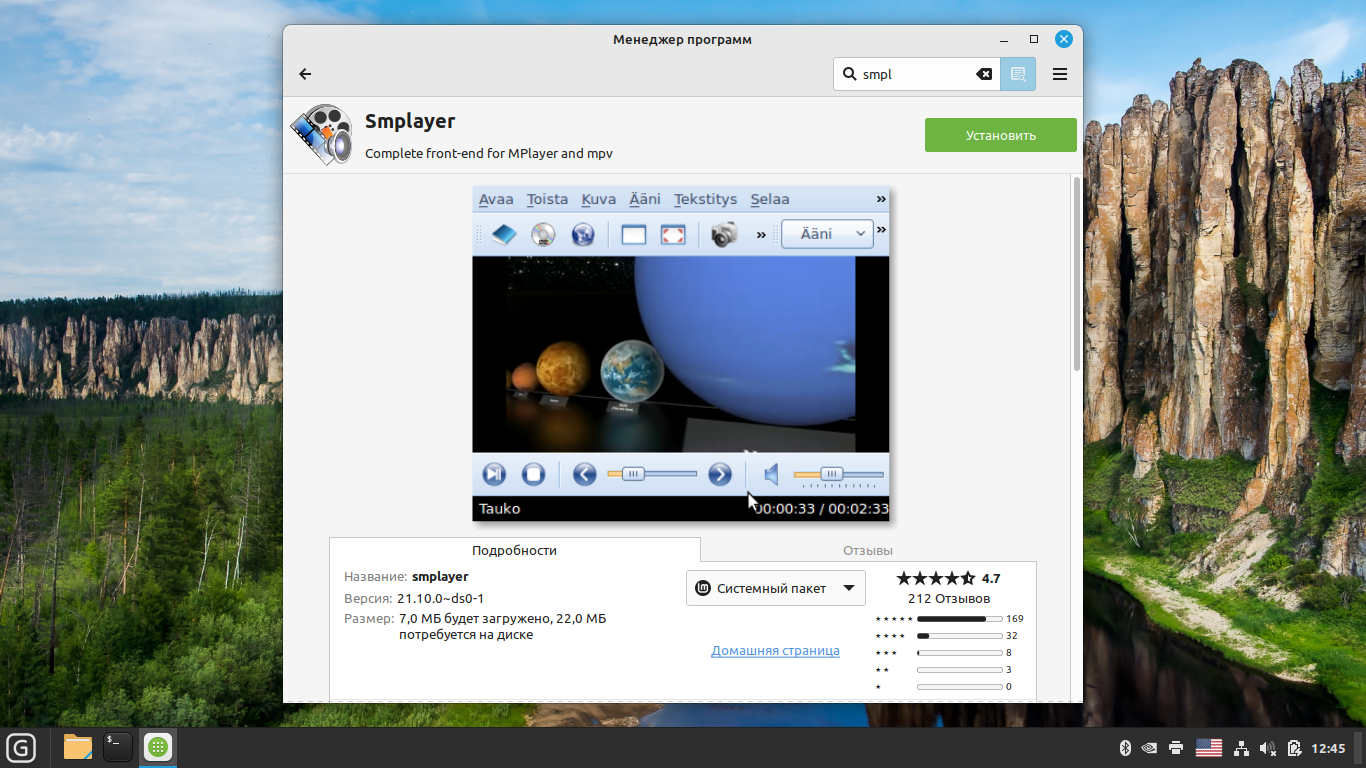Open the Smplayer screenshot preview
The image size is (1366, 768).
(x=680, y=353)
